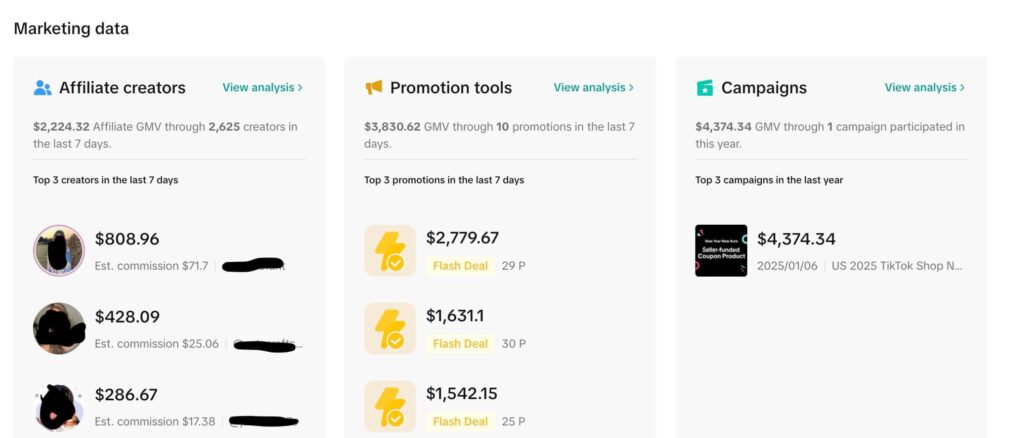Click the Promotion tools megaphone icon
The height and width of the screenshot is (438, 1024).
click(x=374, y=88)
